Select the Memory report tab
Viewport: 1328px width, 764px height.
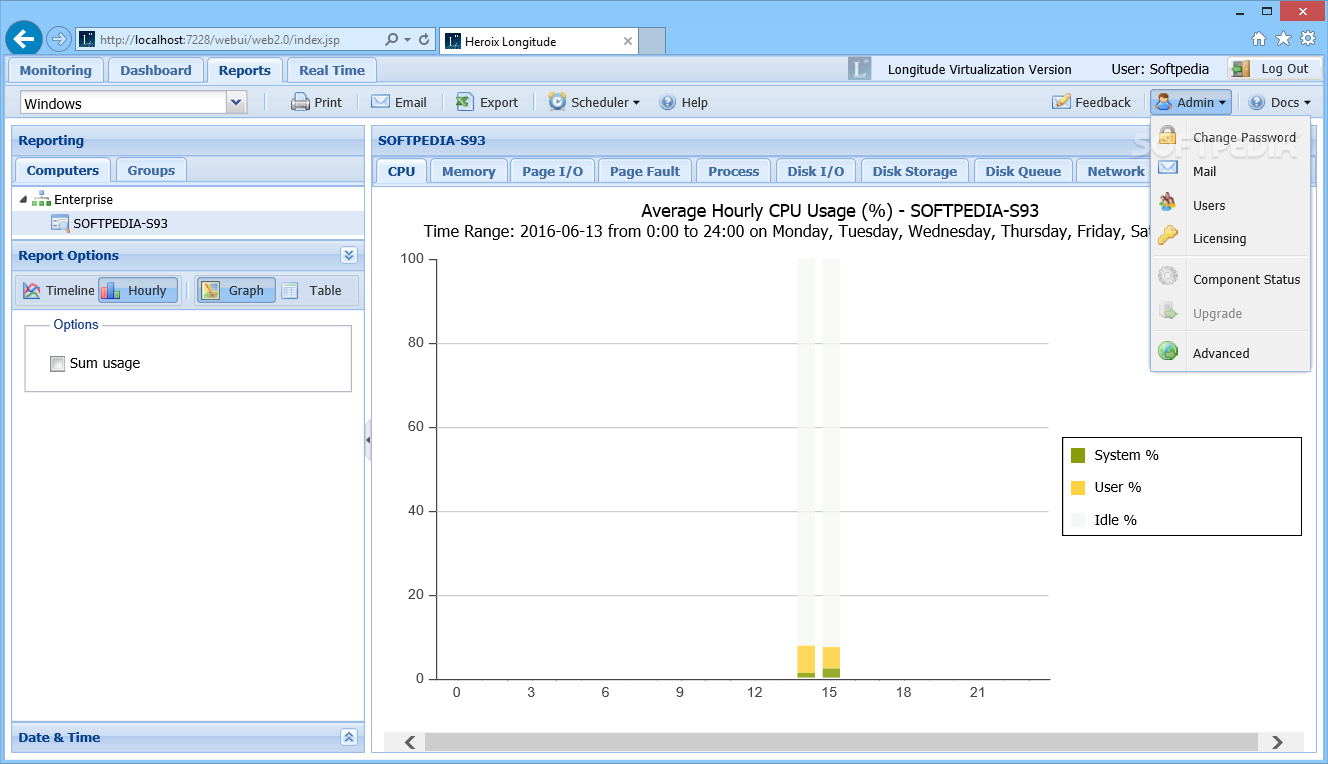pos(469,171)
